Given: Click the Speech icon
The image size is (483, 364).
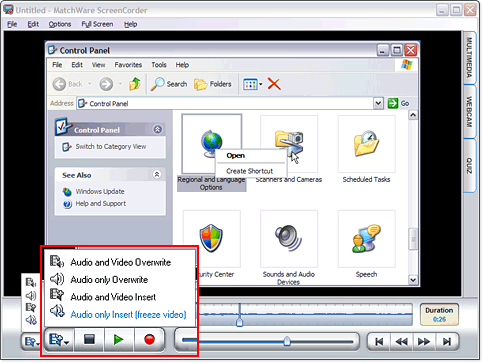Looking at the screenshot, I should click(x=366, y=238).
